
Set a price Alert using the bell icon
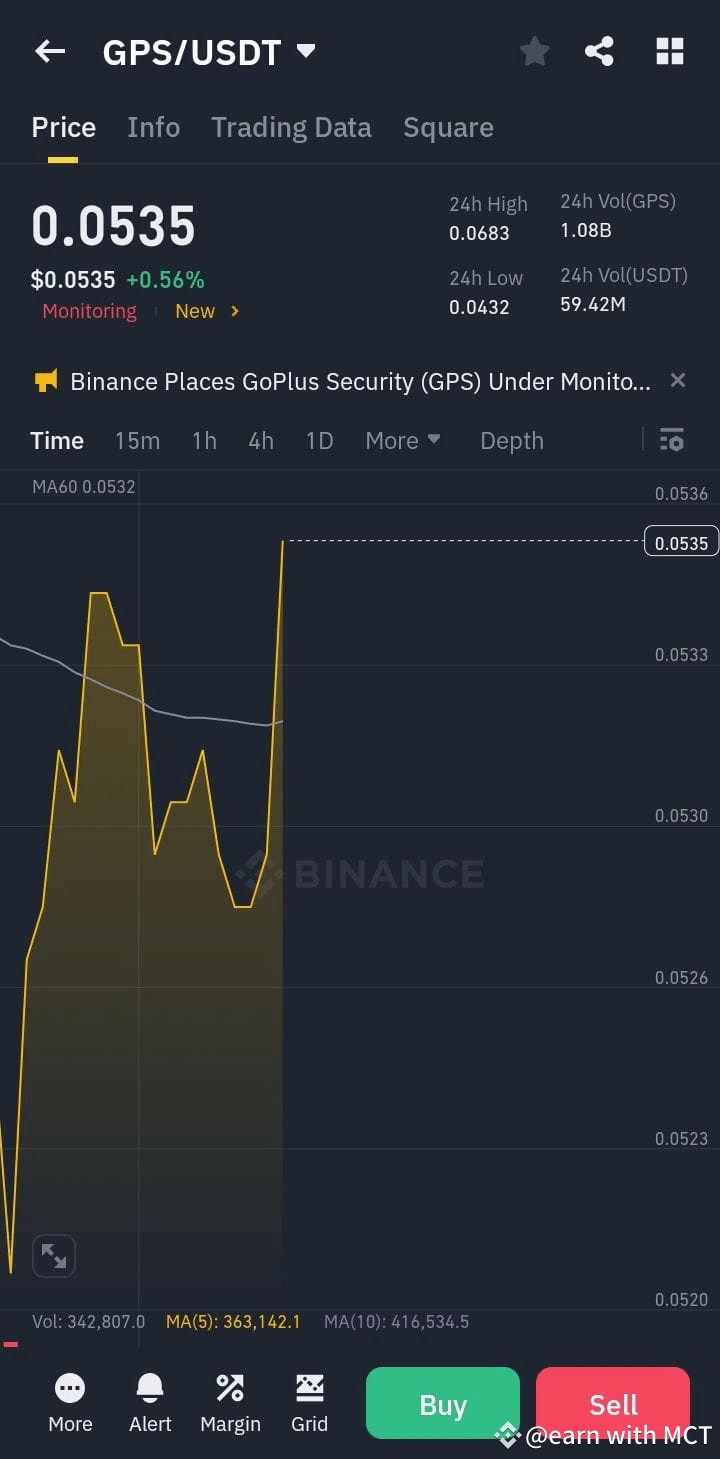tap(149, 1403)
